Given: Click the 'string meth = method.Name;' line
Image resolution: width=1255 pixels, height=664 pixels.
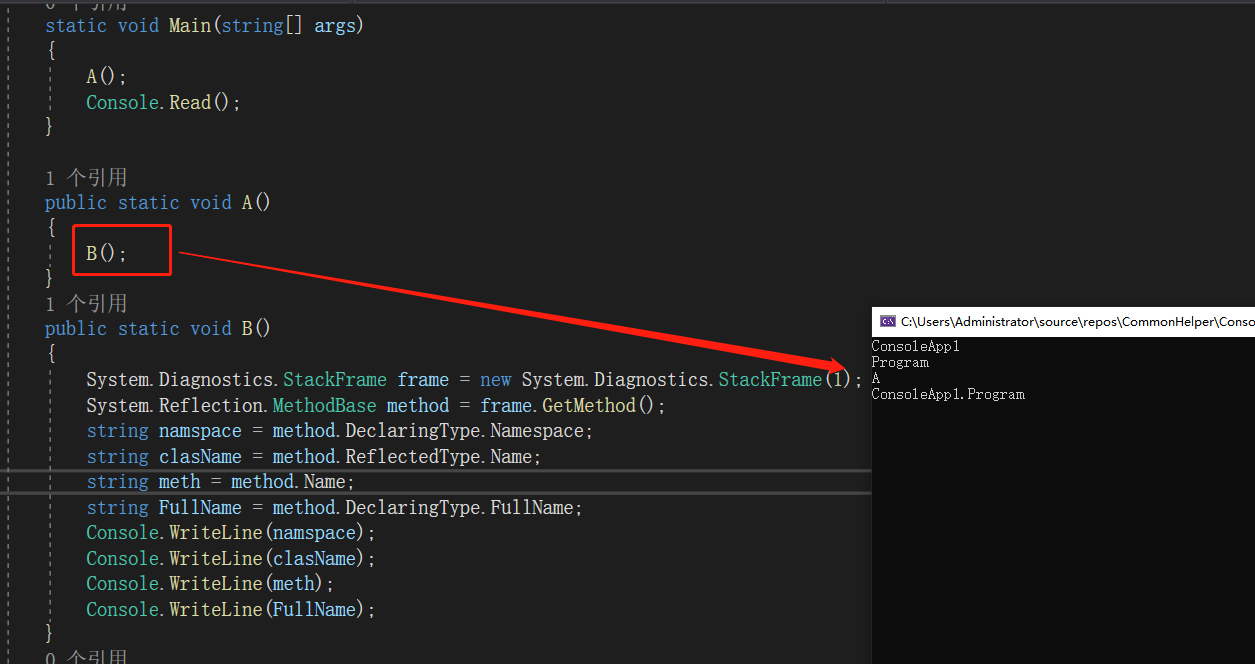Looking at the screenshot, I should [220, 482].
